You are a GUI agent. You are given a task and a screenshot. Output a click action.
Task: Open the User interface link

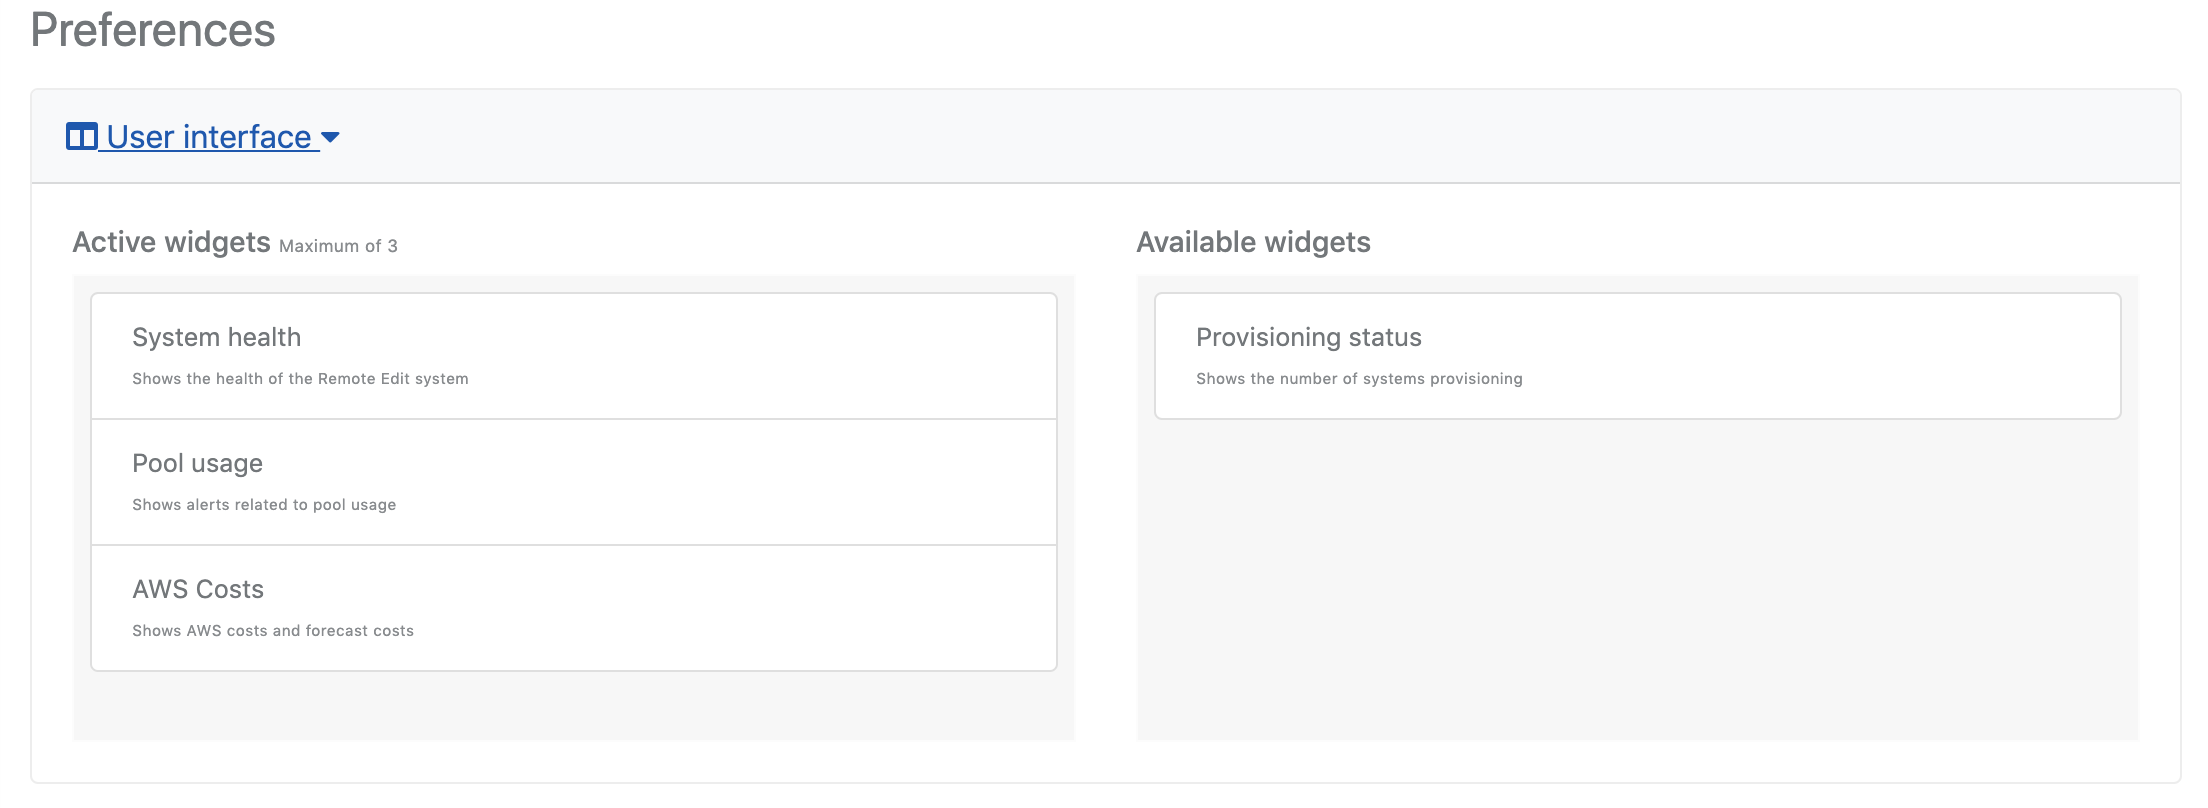209,137
